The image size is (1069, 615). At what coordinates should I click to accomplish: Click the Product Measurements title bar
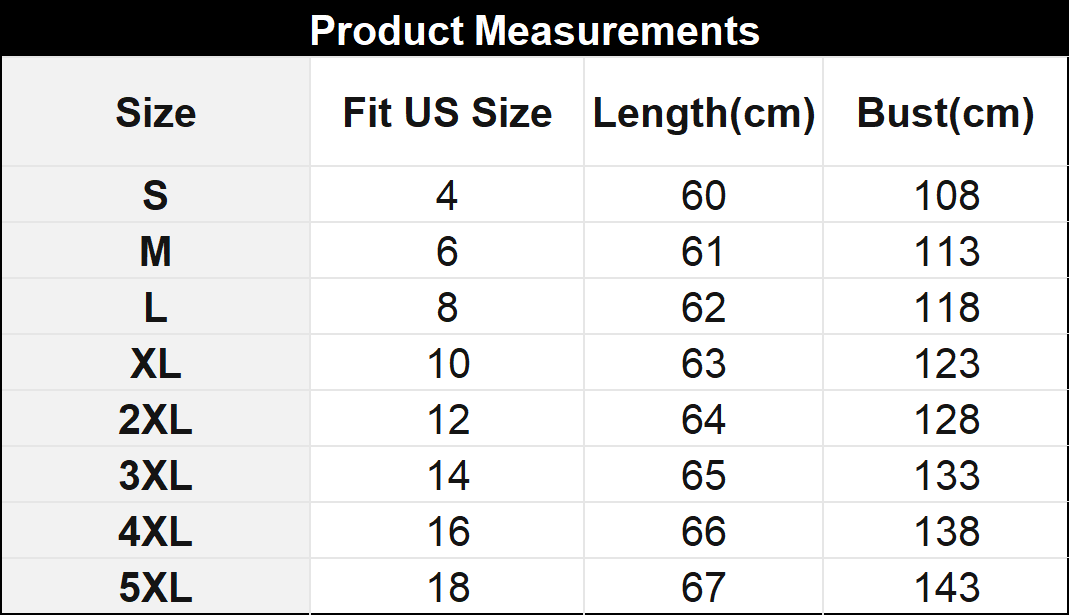[x=534, y=30]
